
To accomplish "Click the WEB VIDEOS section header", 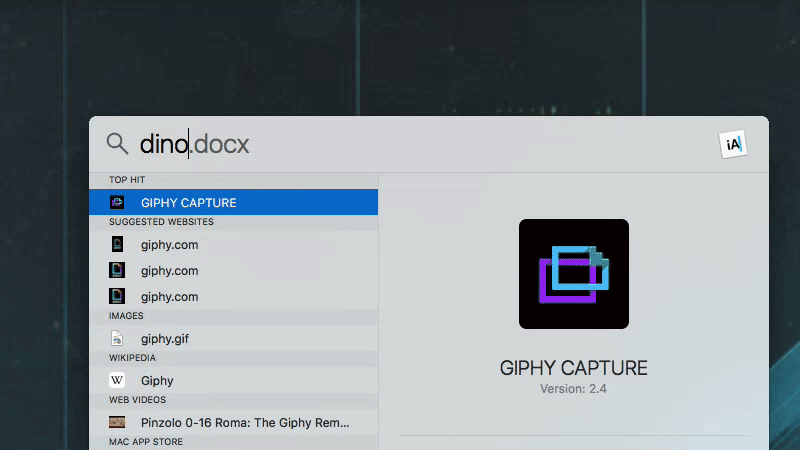I will [x=137, y=399].
